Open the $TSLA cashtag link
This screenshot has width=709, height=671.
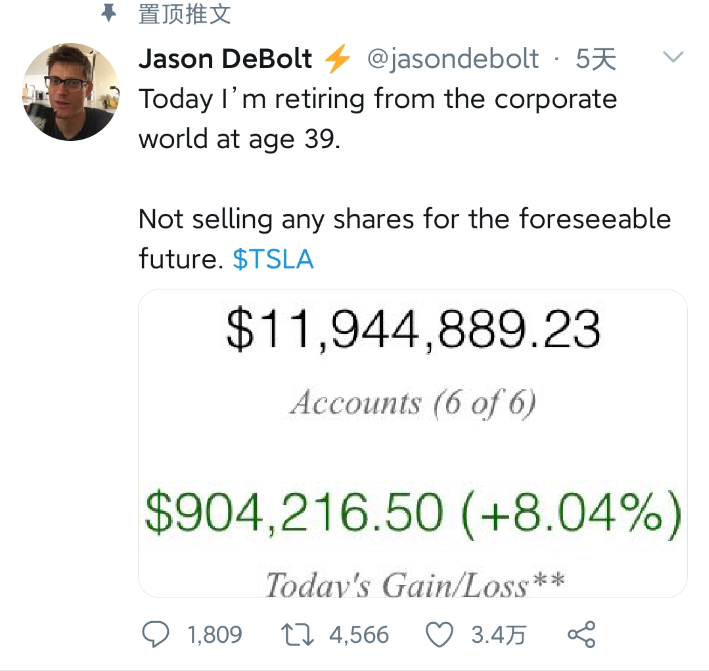[x=273, y=260]
